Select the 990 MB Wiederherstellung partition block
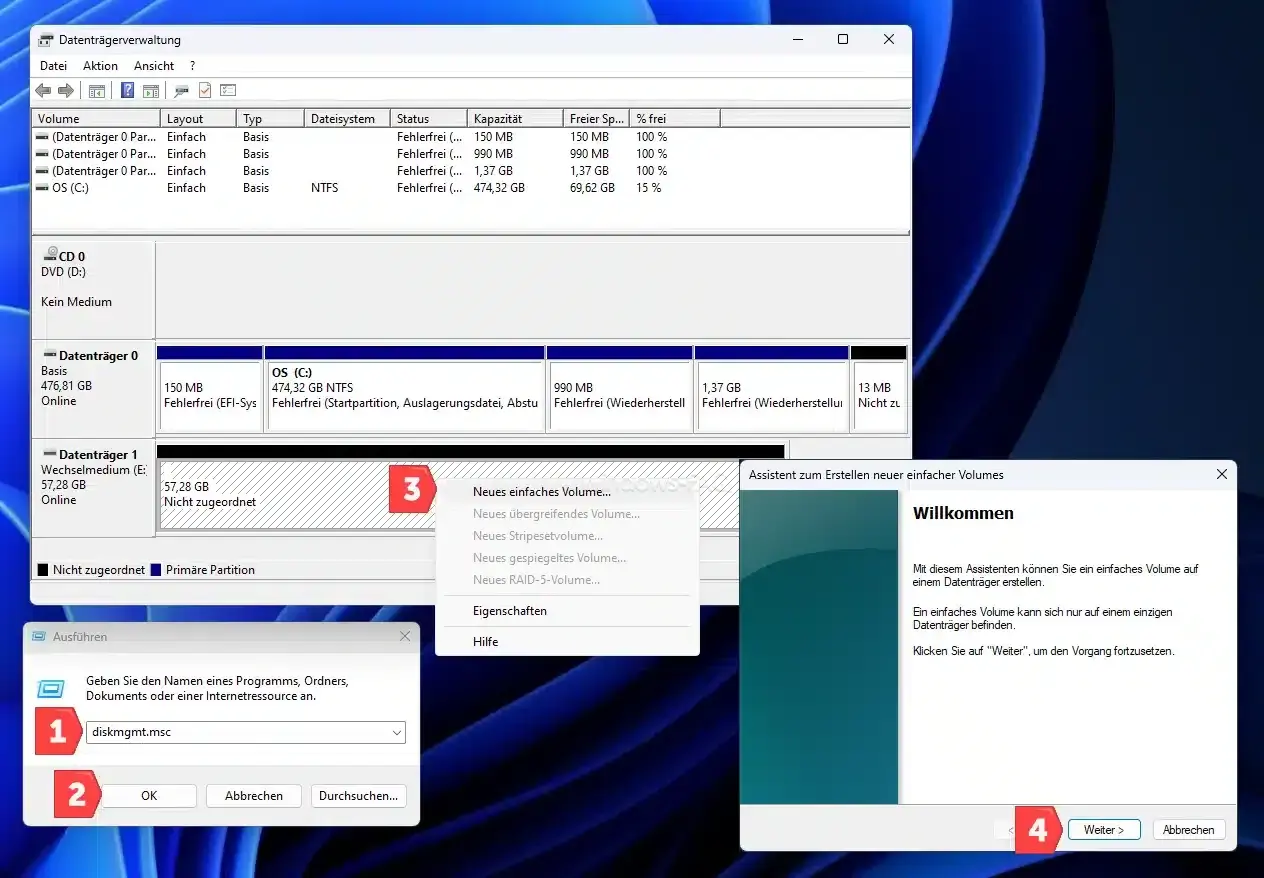 pos(620,389)
